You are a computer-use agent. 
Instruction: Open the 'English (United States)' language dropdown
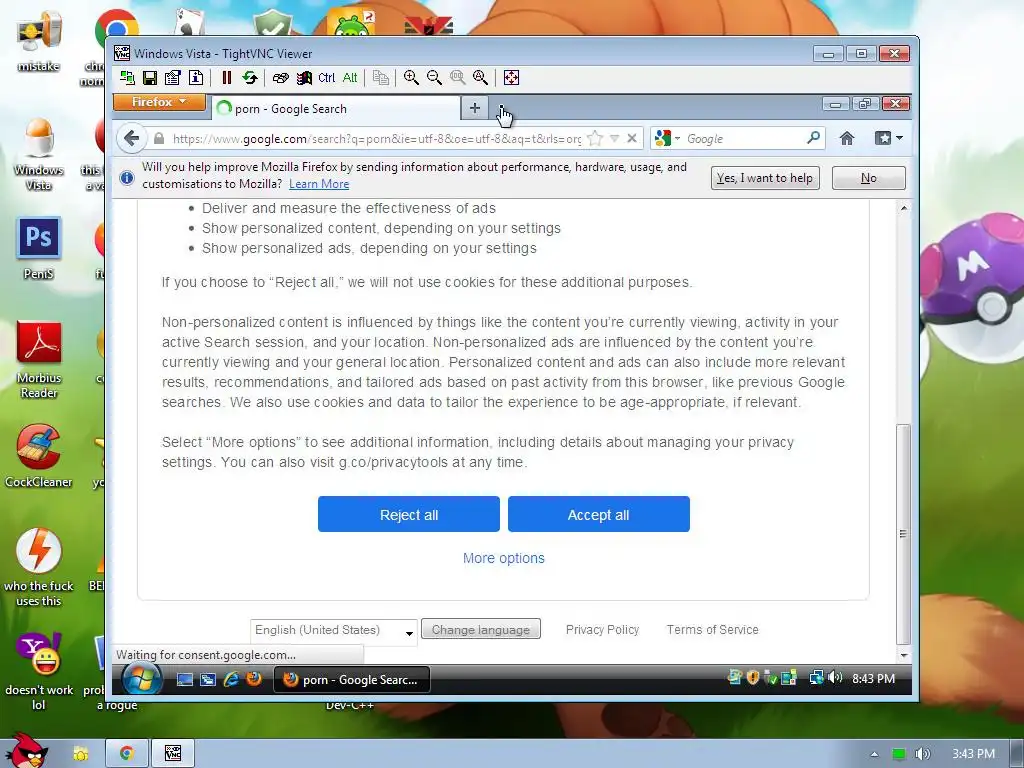(x=334, y=630)
